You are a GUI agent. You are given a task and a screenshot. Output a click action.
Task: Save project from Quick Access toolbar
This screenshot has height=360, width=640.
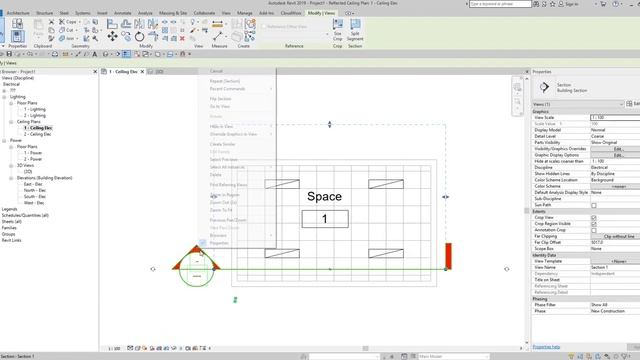[x=9, y=54]
